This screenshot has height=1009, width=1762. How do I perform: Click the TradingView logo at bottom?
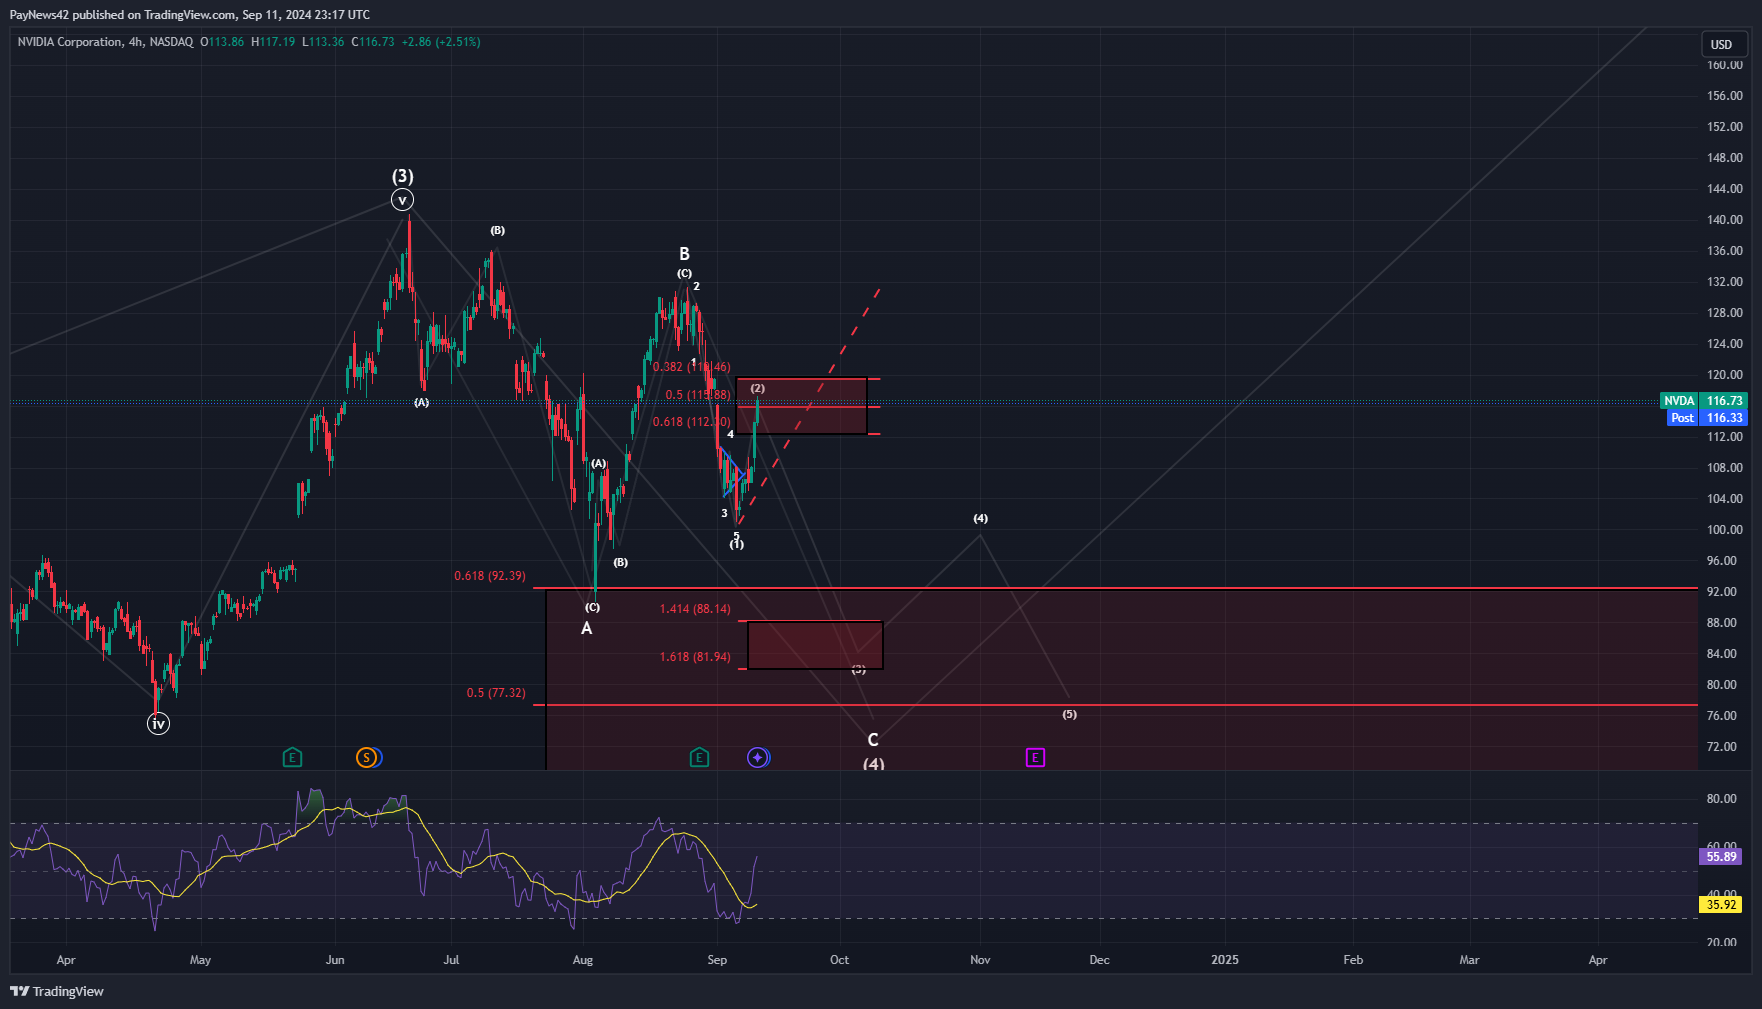pyautogui.click(x=57, y=991)
